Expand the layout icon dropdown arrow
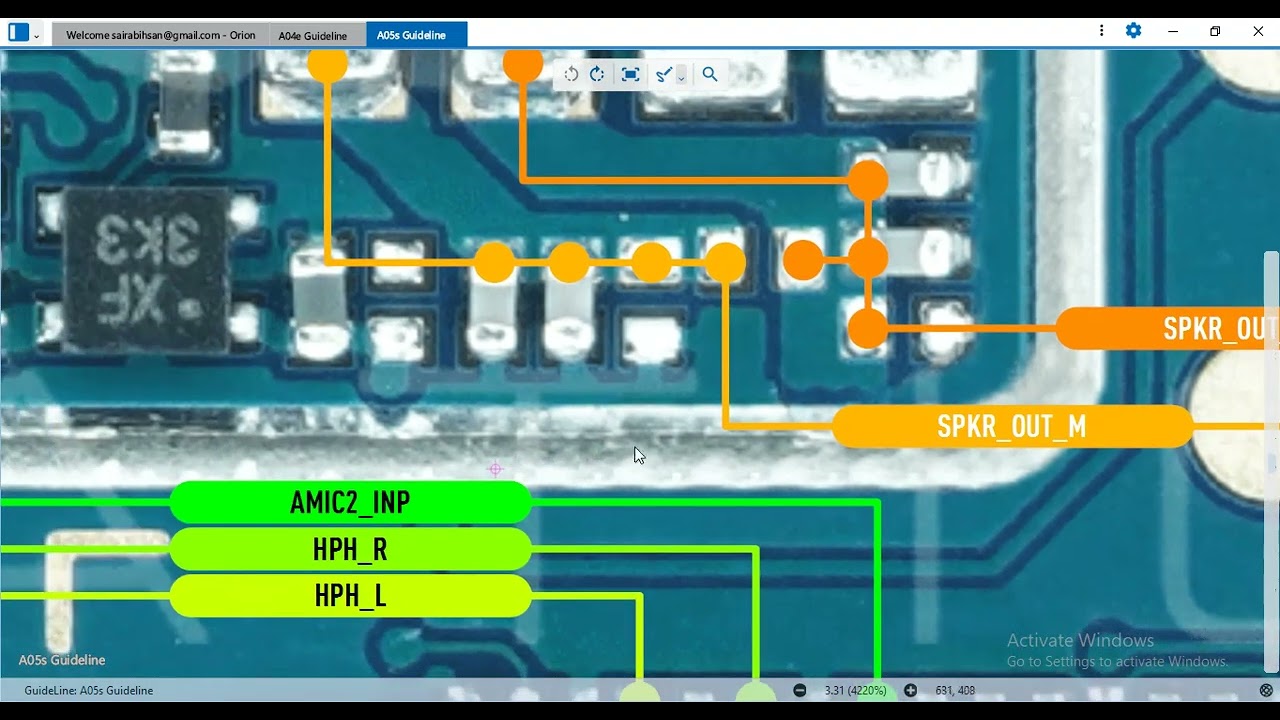The width and height of the screenshot is (1280, 720). [37, 35]
